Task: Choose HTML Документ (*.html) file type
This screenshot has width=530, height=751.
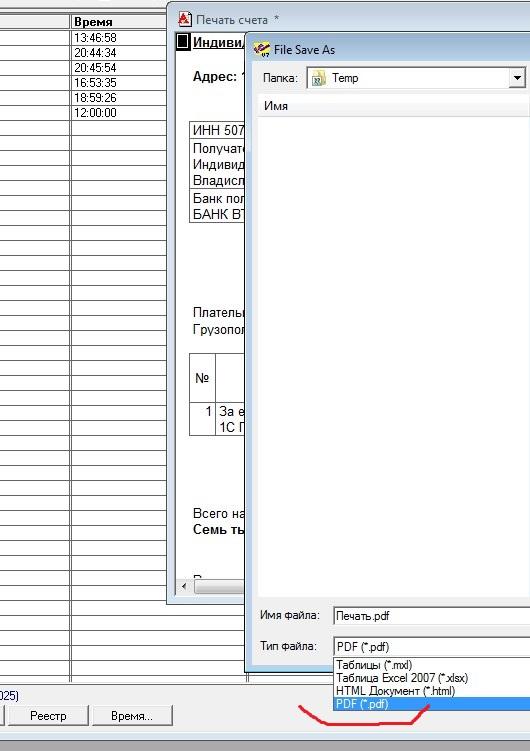Action: point(395,691)
